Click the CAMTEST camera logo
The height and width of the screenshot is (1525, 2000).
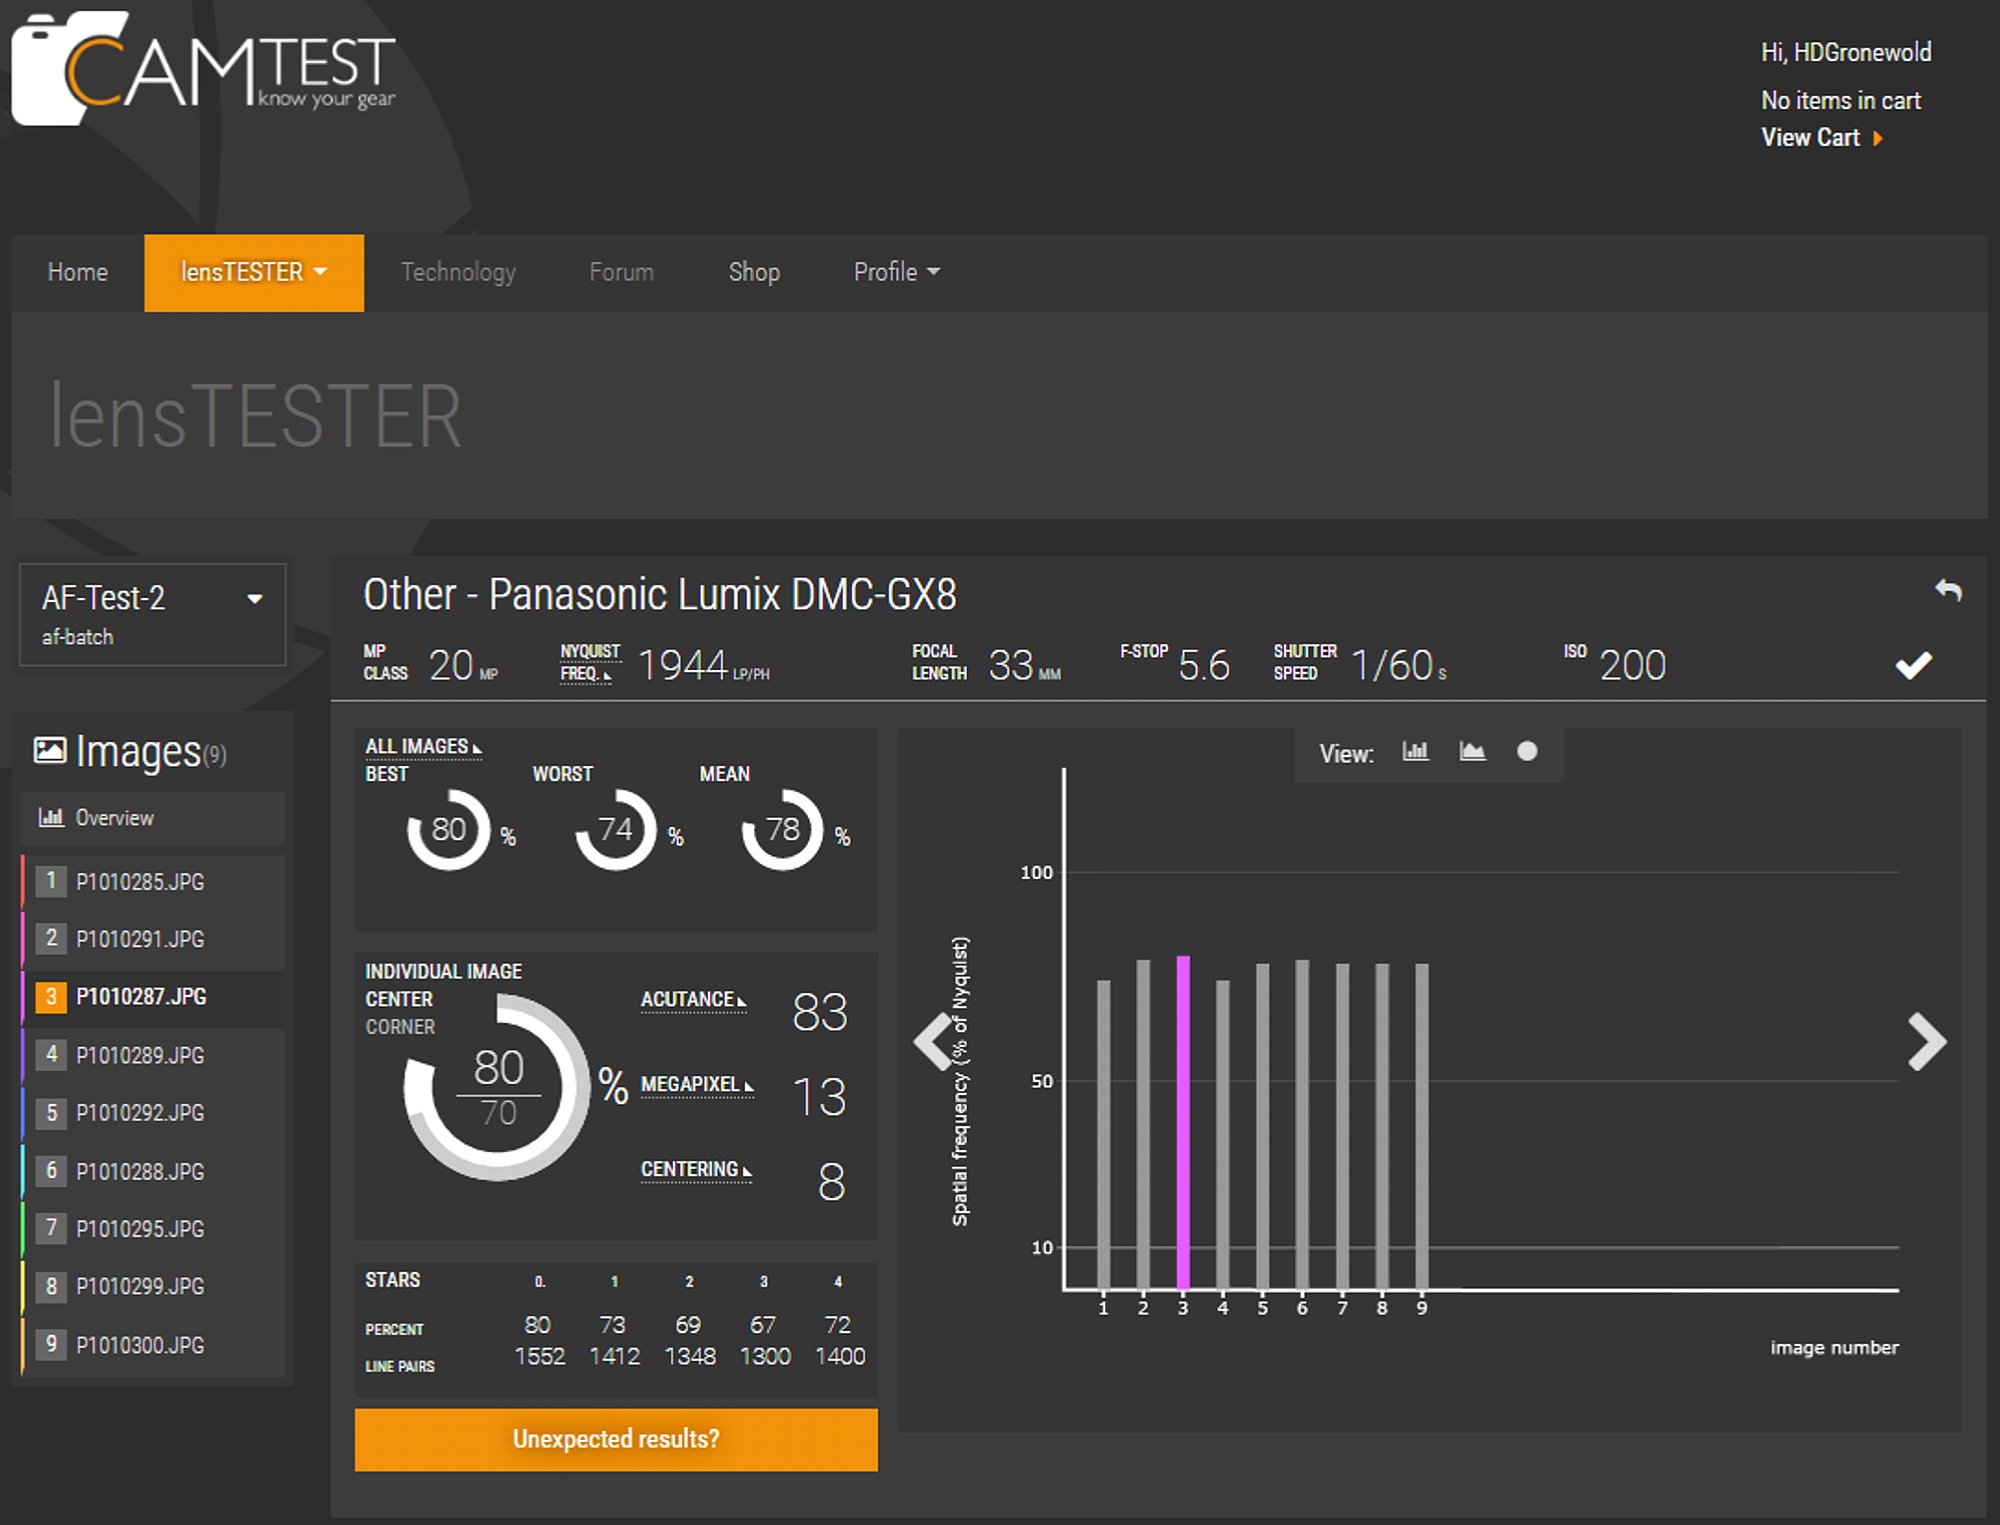click(203, 68)
